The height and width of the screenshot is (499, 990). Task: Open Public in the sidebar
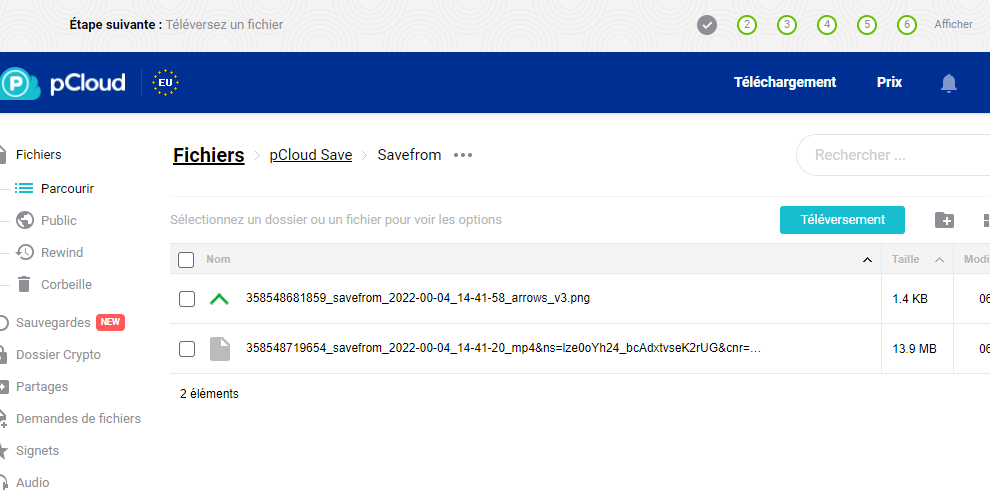coord(59,220)
